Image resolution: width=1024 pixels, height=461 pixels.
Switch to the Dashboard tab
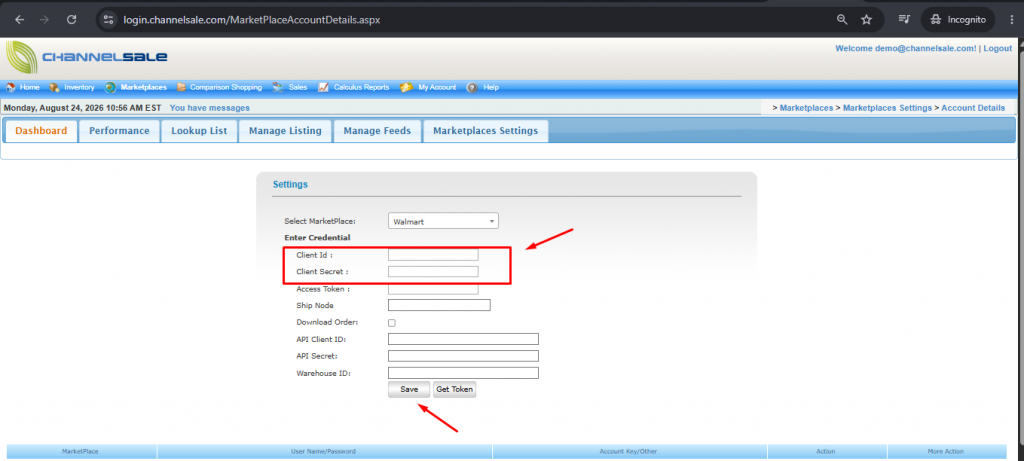coord(41,131)
